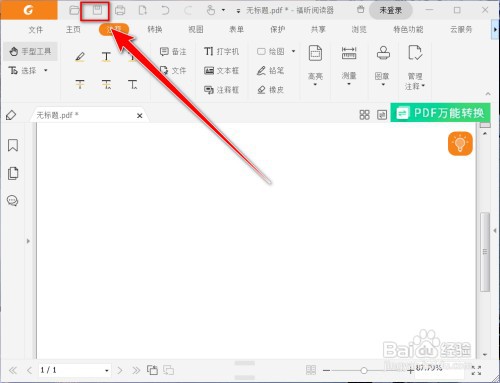
Task: Switch to the 浏览 ribbon tab
Action: 359,29
